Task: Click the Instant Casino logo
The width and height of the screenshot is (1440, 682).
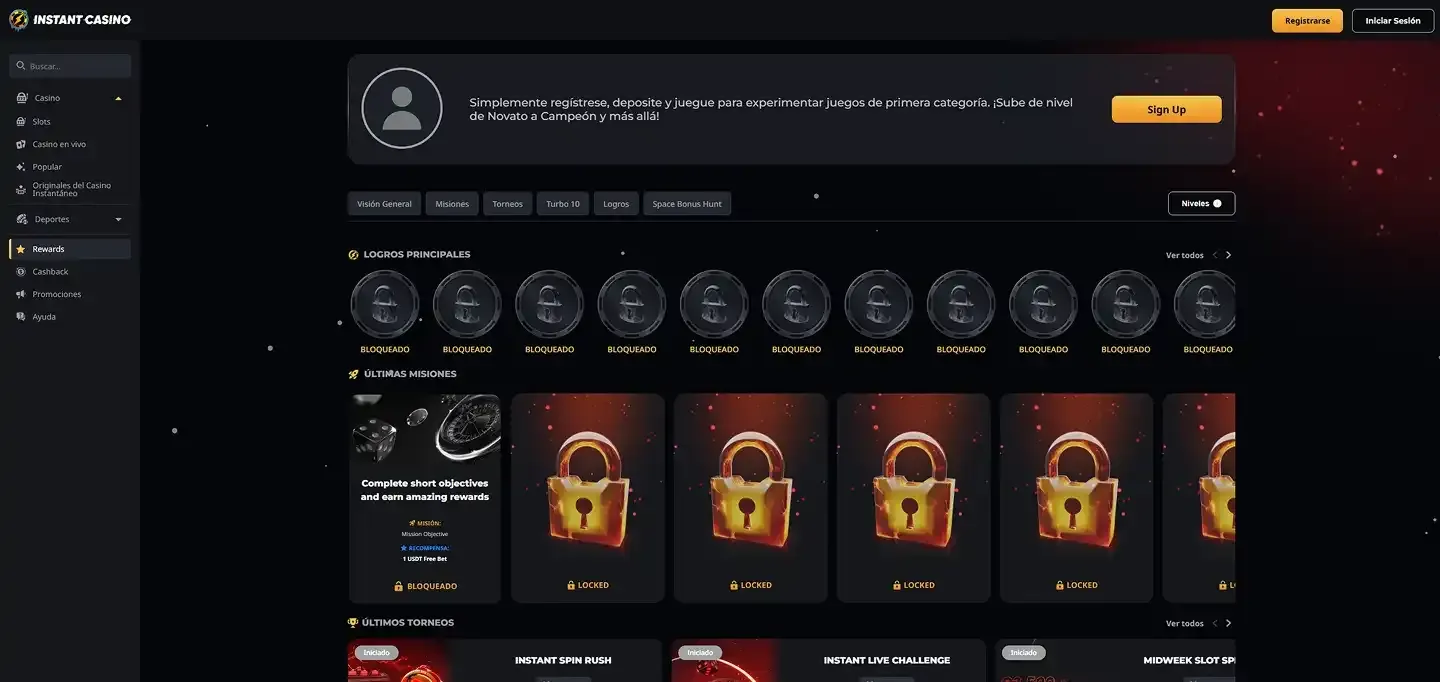Action: [70, 20]
